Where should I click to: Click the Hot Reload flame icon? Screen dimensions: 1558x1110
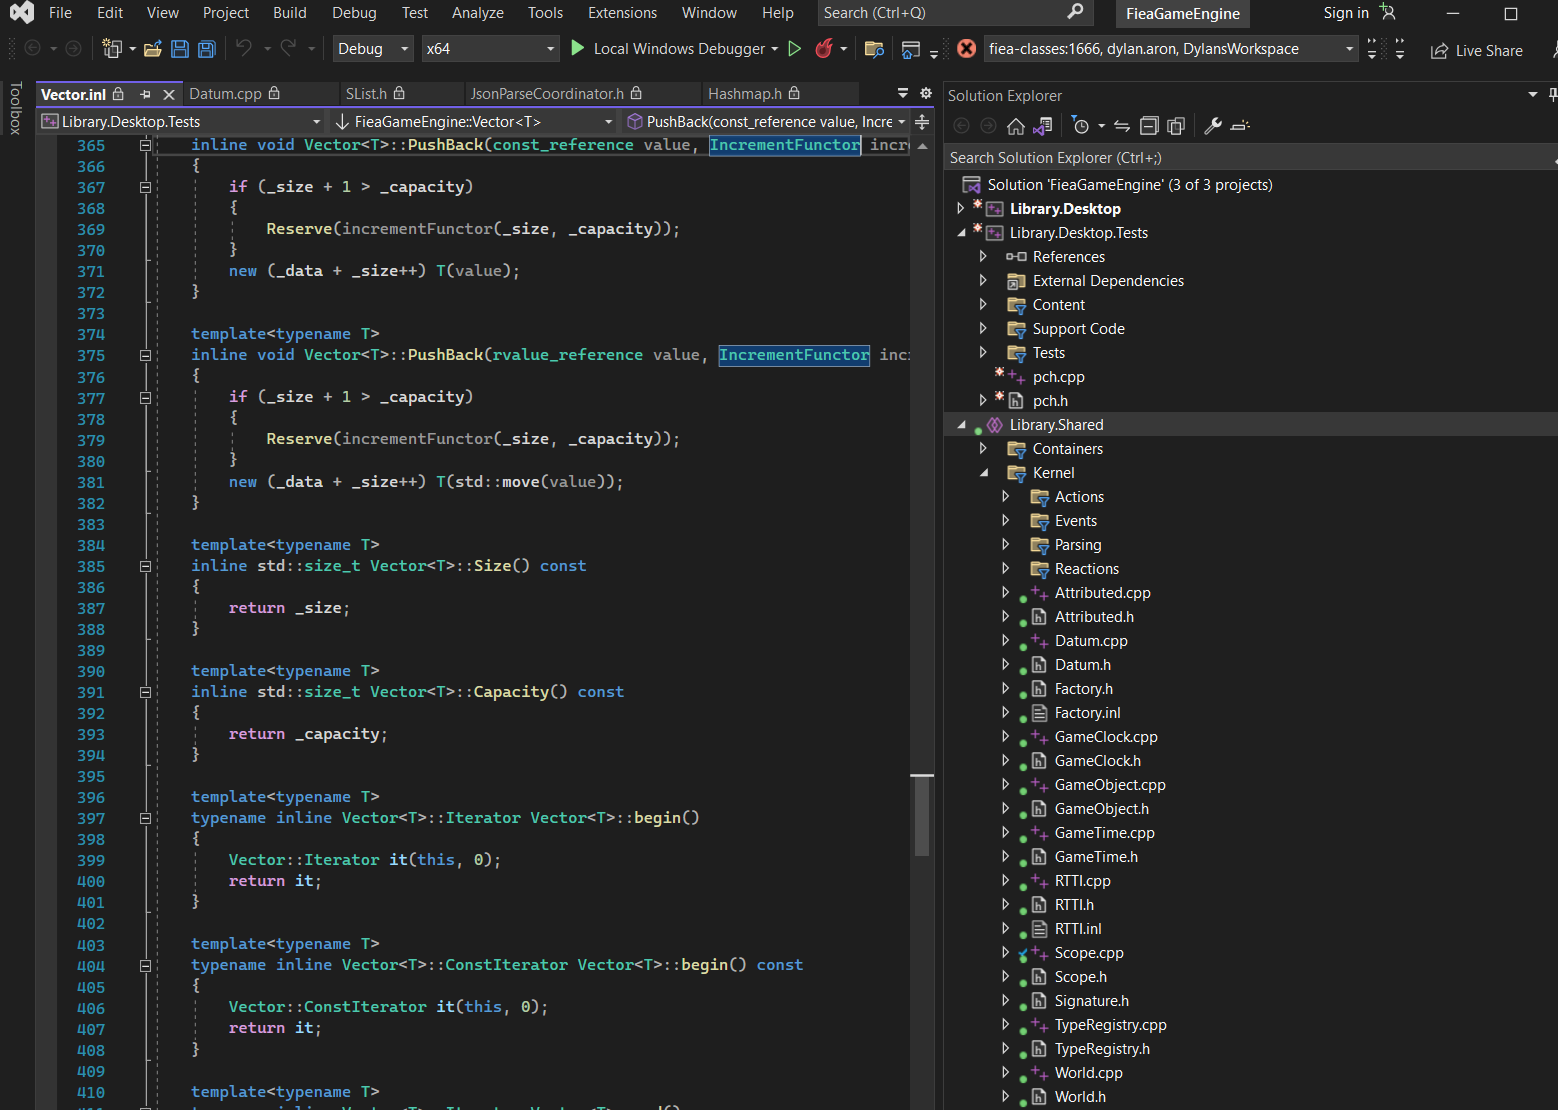pos(824,49)
